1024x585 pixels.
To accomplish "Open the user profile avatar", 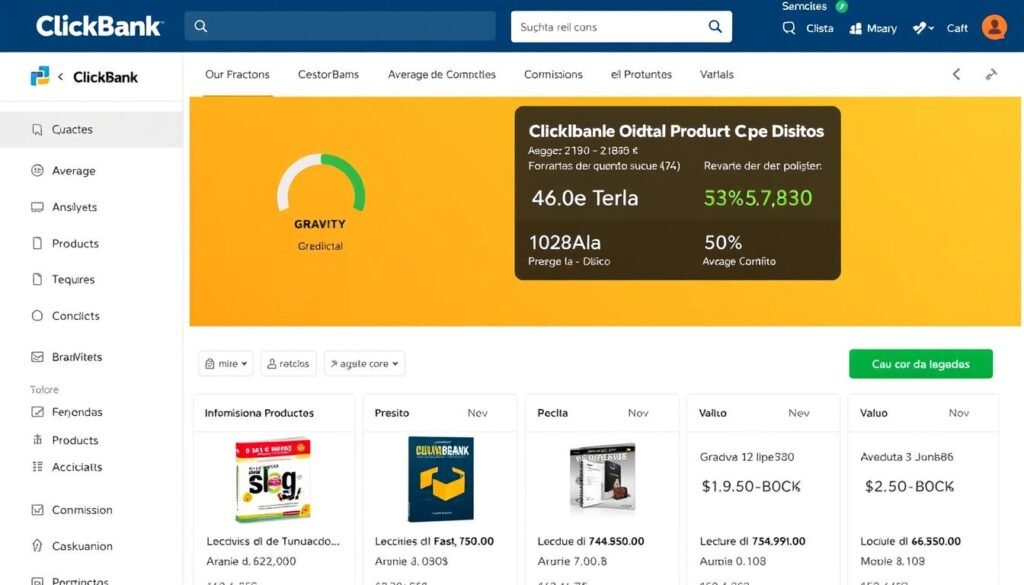I will 994,27.
